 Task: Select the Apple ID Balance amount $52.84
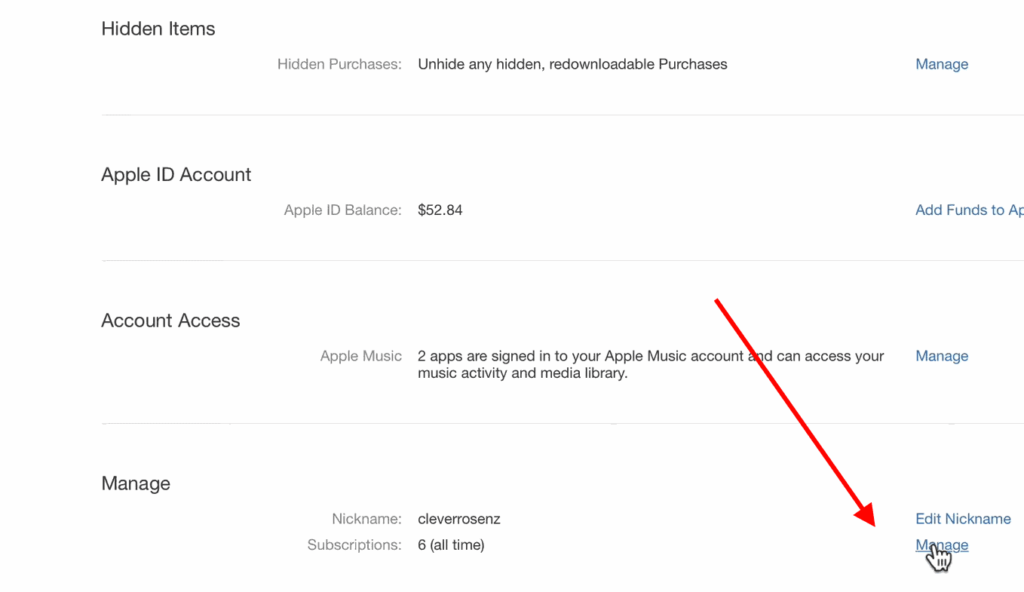[x=439, y=210]
